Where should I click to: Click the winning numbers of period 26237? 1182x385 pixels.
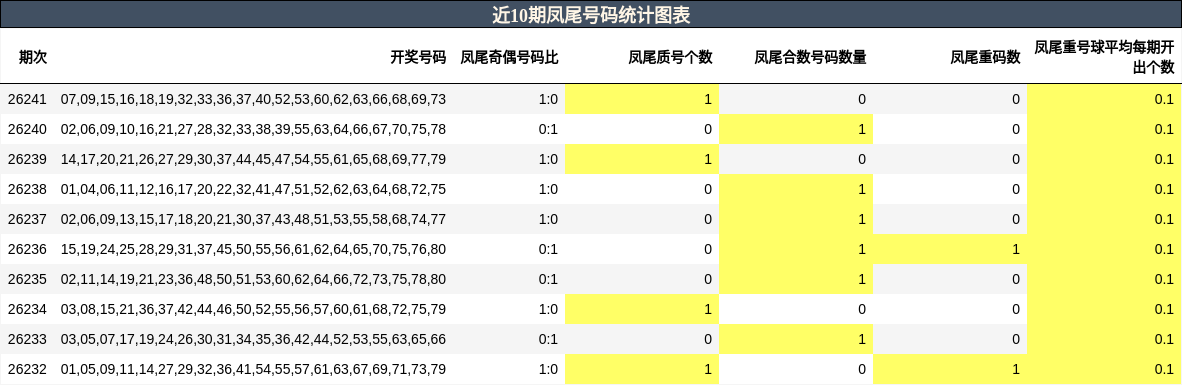tap(253, 219)
